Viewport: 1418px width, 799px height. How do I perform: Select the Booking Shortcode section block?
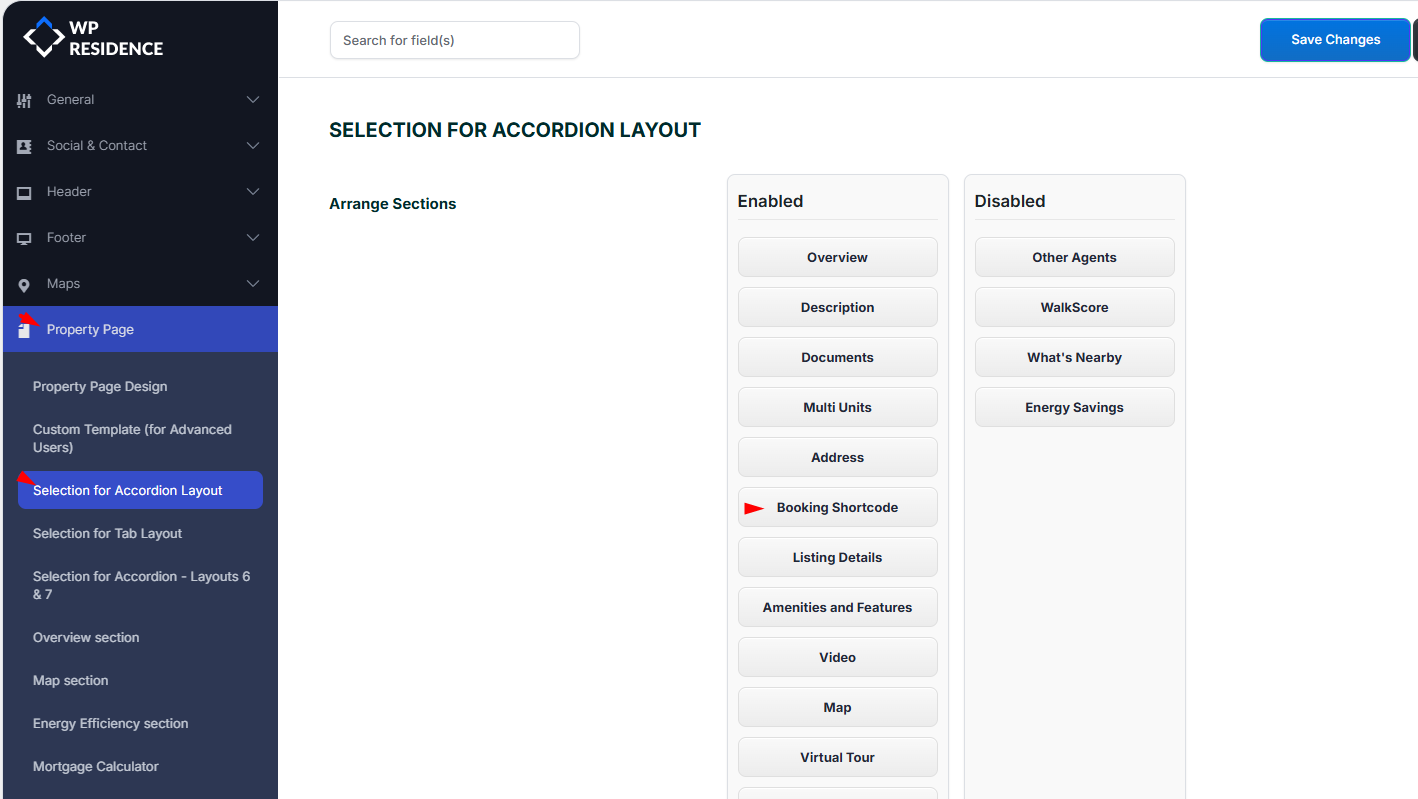[x=837, y=507]
